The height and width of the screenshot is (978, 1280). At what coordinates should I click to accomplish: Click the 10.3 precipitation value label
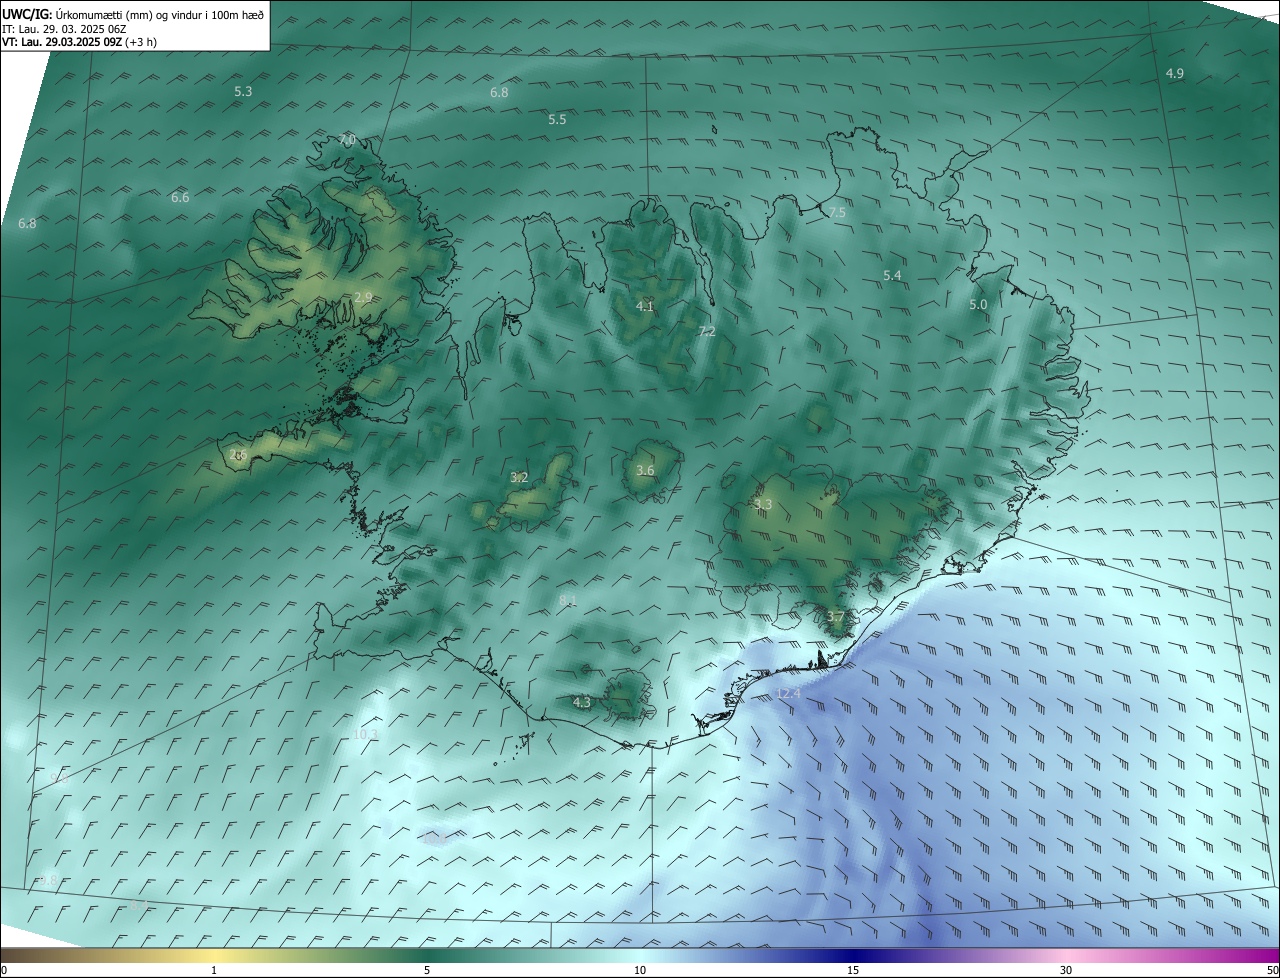point(366,734)
